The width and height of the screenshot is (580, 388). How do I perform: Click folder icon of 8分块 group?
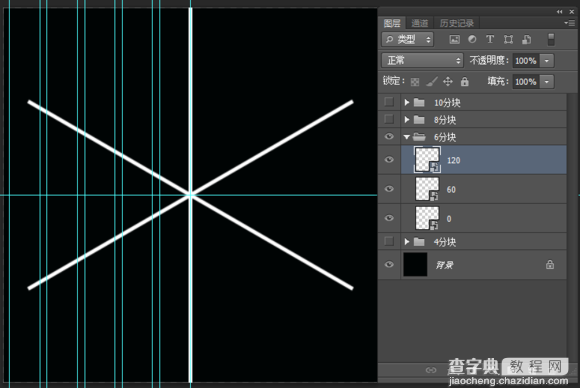[419, 120]
